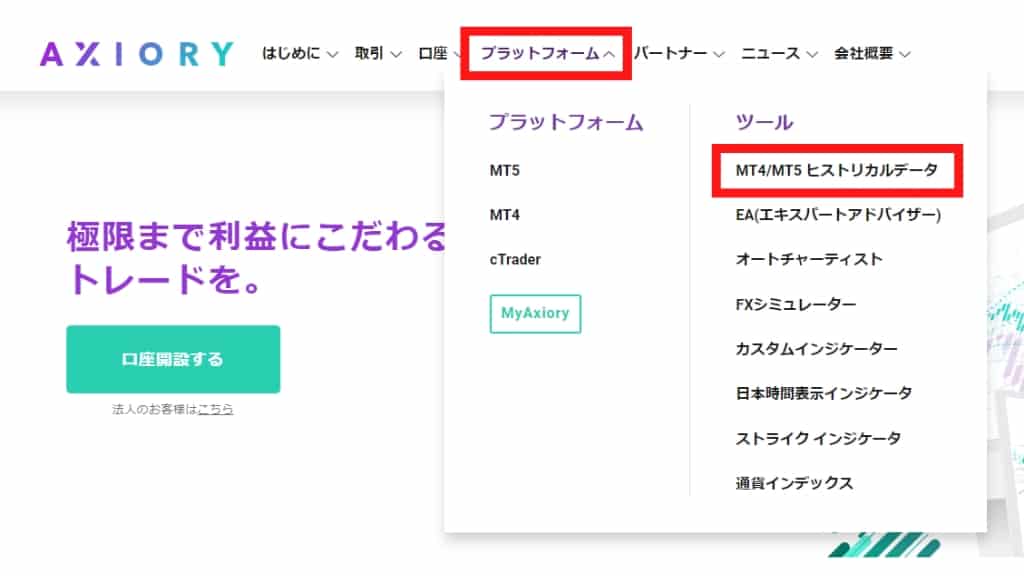Open FXシミュレーター

tap(795, 304)
